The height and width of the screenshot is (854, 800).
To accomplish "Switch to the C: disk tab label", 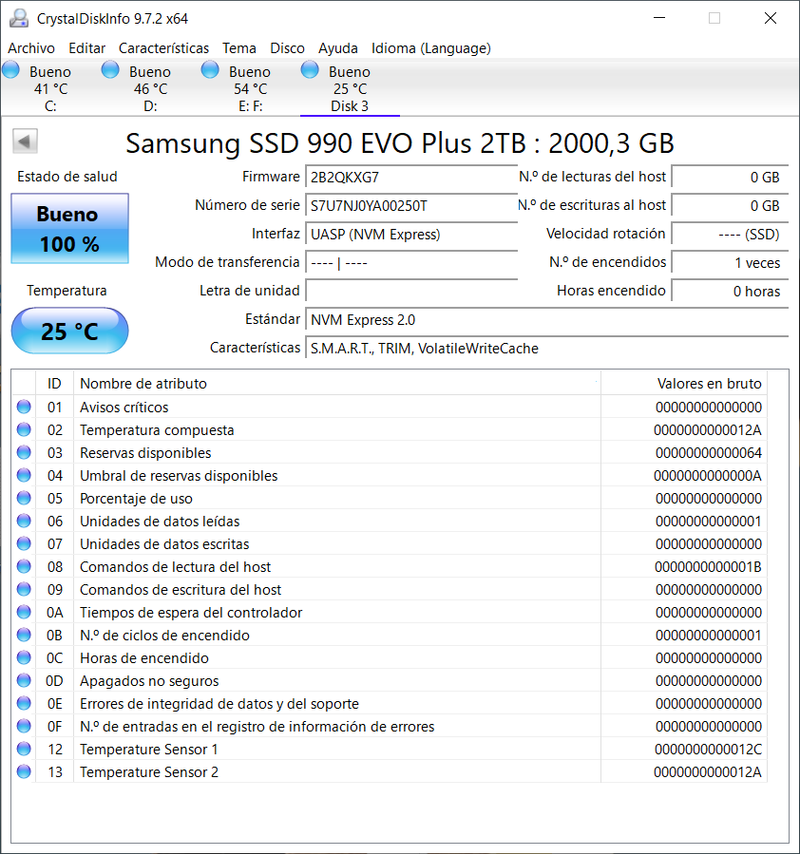I will click(x=50, y=106).
